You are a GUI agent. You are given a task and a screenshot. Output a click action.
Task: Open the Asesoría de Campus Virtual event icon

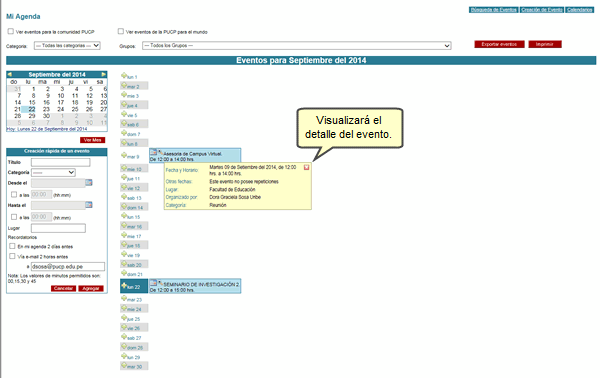pos(153,152)
